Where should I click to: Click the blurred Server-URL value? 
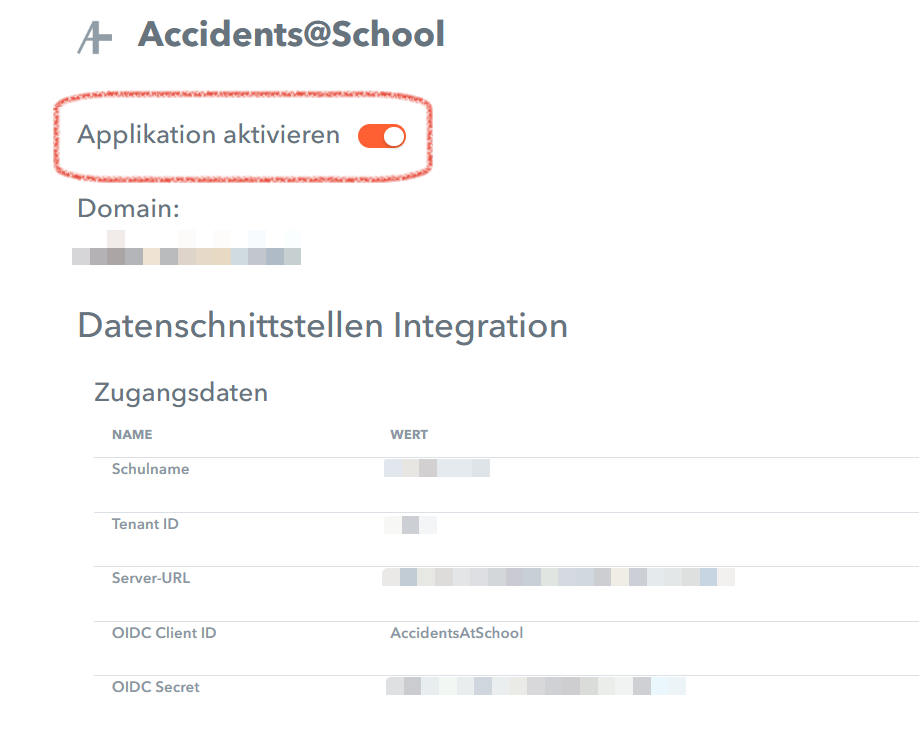(558, 577)
